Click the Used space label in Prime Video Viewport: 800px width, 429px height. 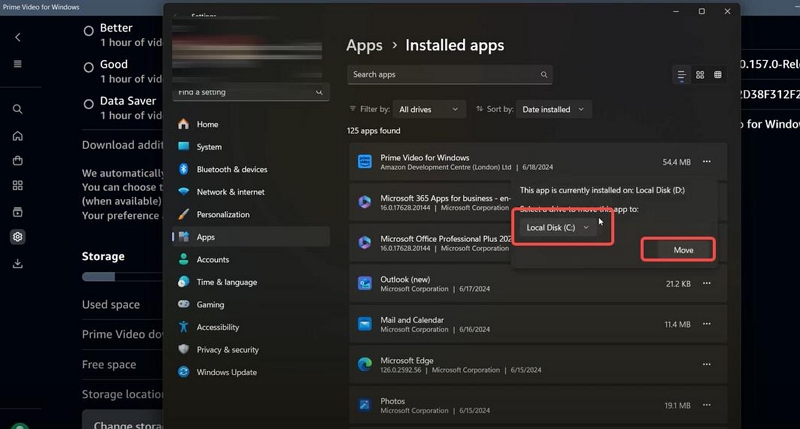tap(111, 305)
